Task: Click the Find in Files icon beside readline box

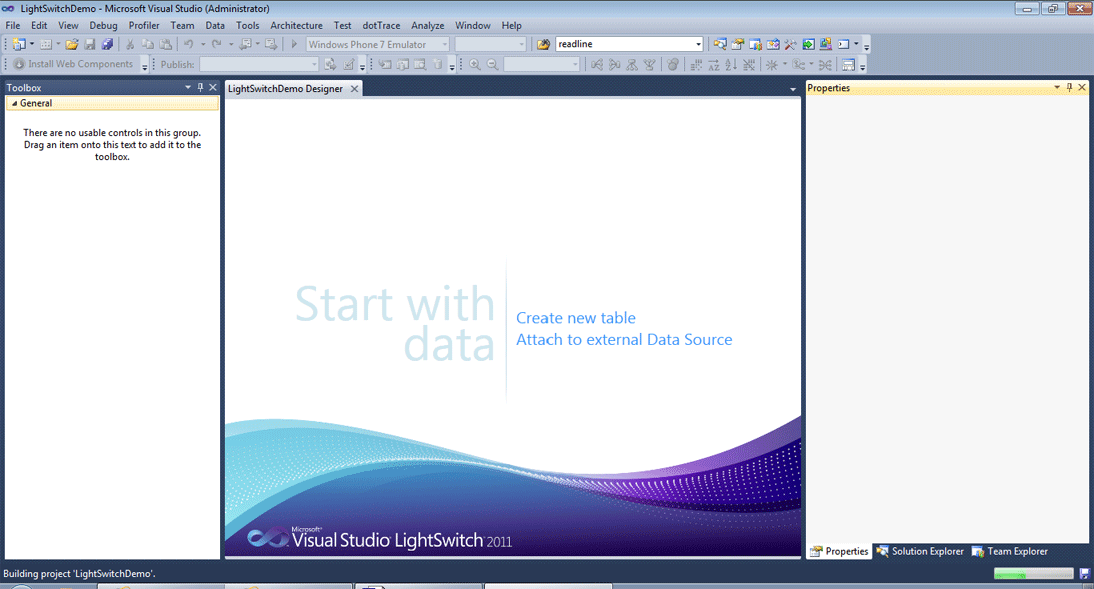Action: [x=544, y=44]
